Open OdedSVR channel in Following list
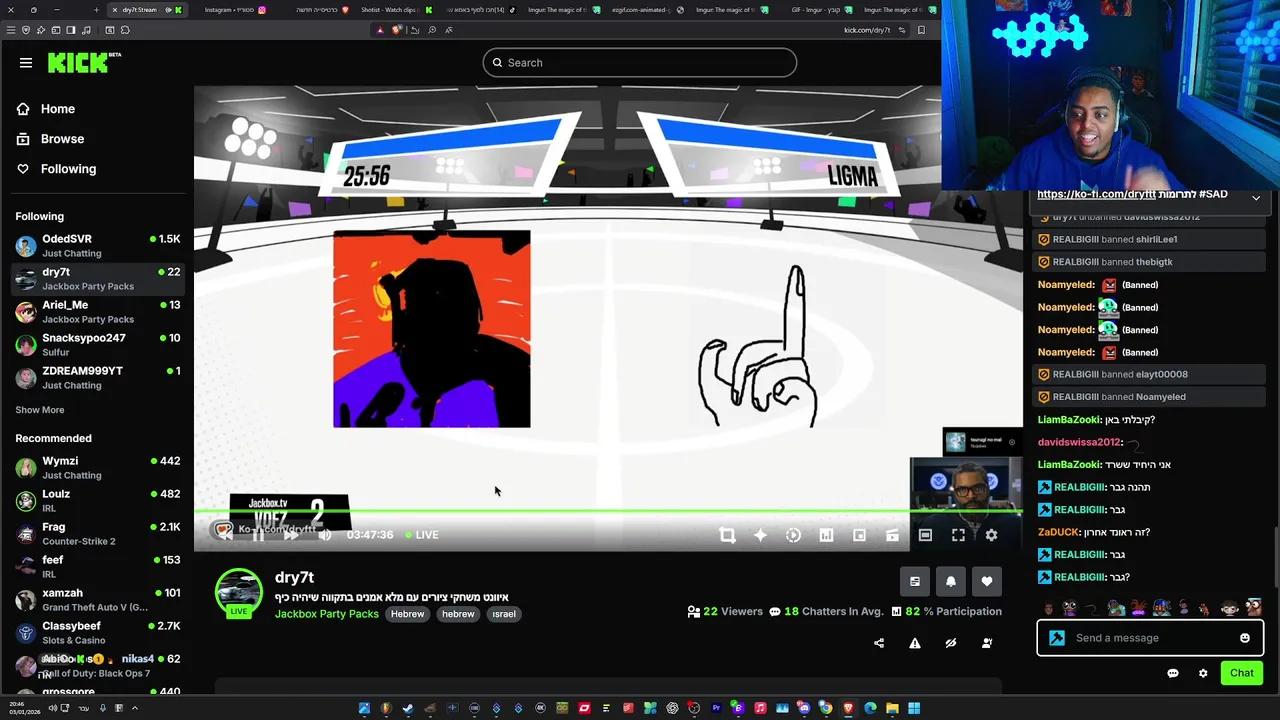This screenshot has width=1280, height=720. click(97, 246)
